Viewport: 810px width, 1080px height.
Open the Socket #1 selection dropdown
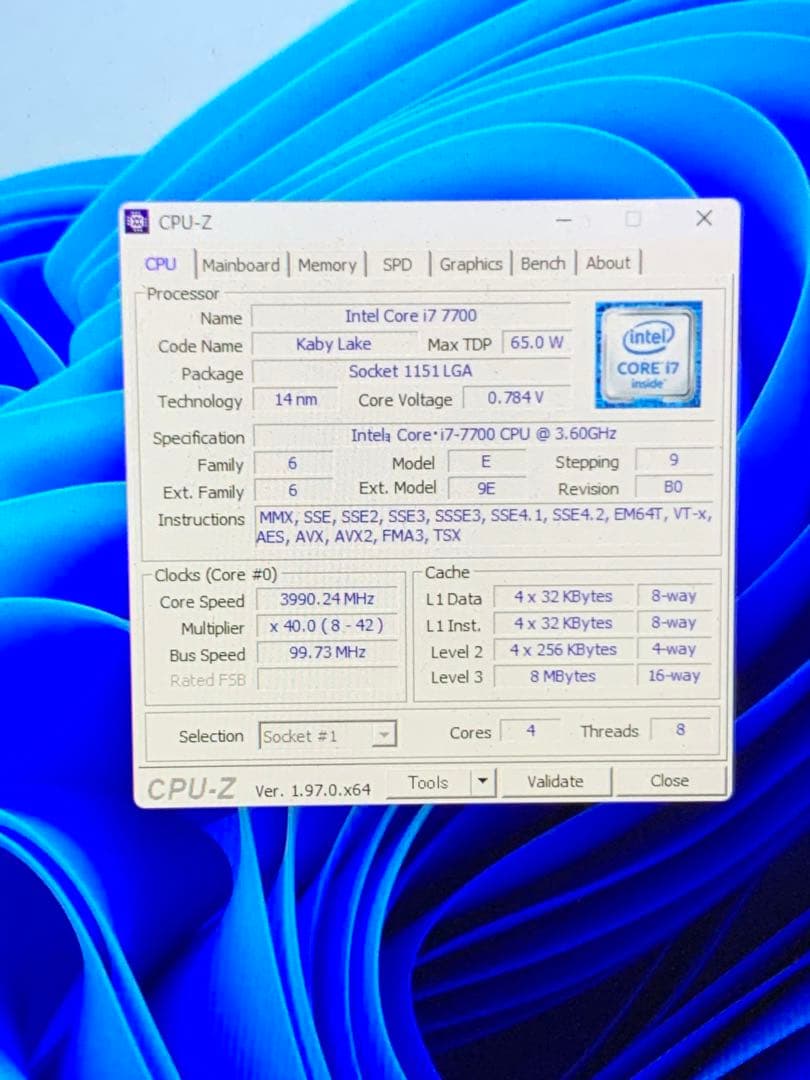384,735
